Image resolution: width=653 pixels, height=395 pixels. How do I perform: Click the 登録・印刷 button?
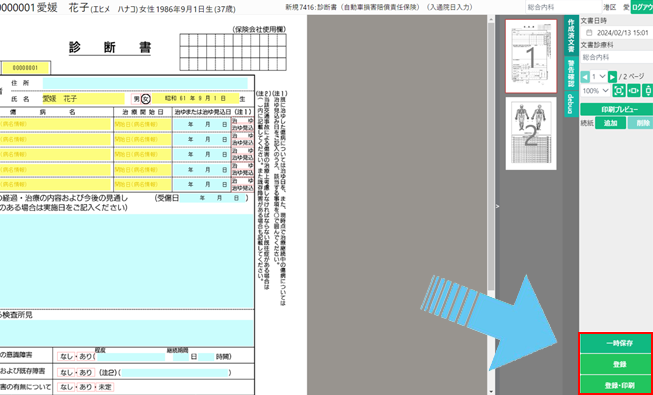616,385
